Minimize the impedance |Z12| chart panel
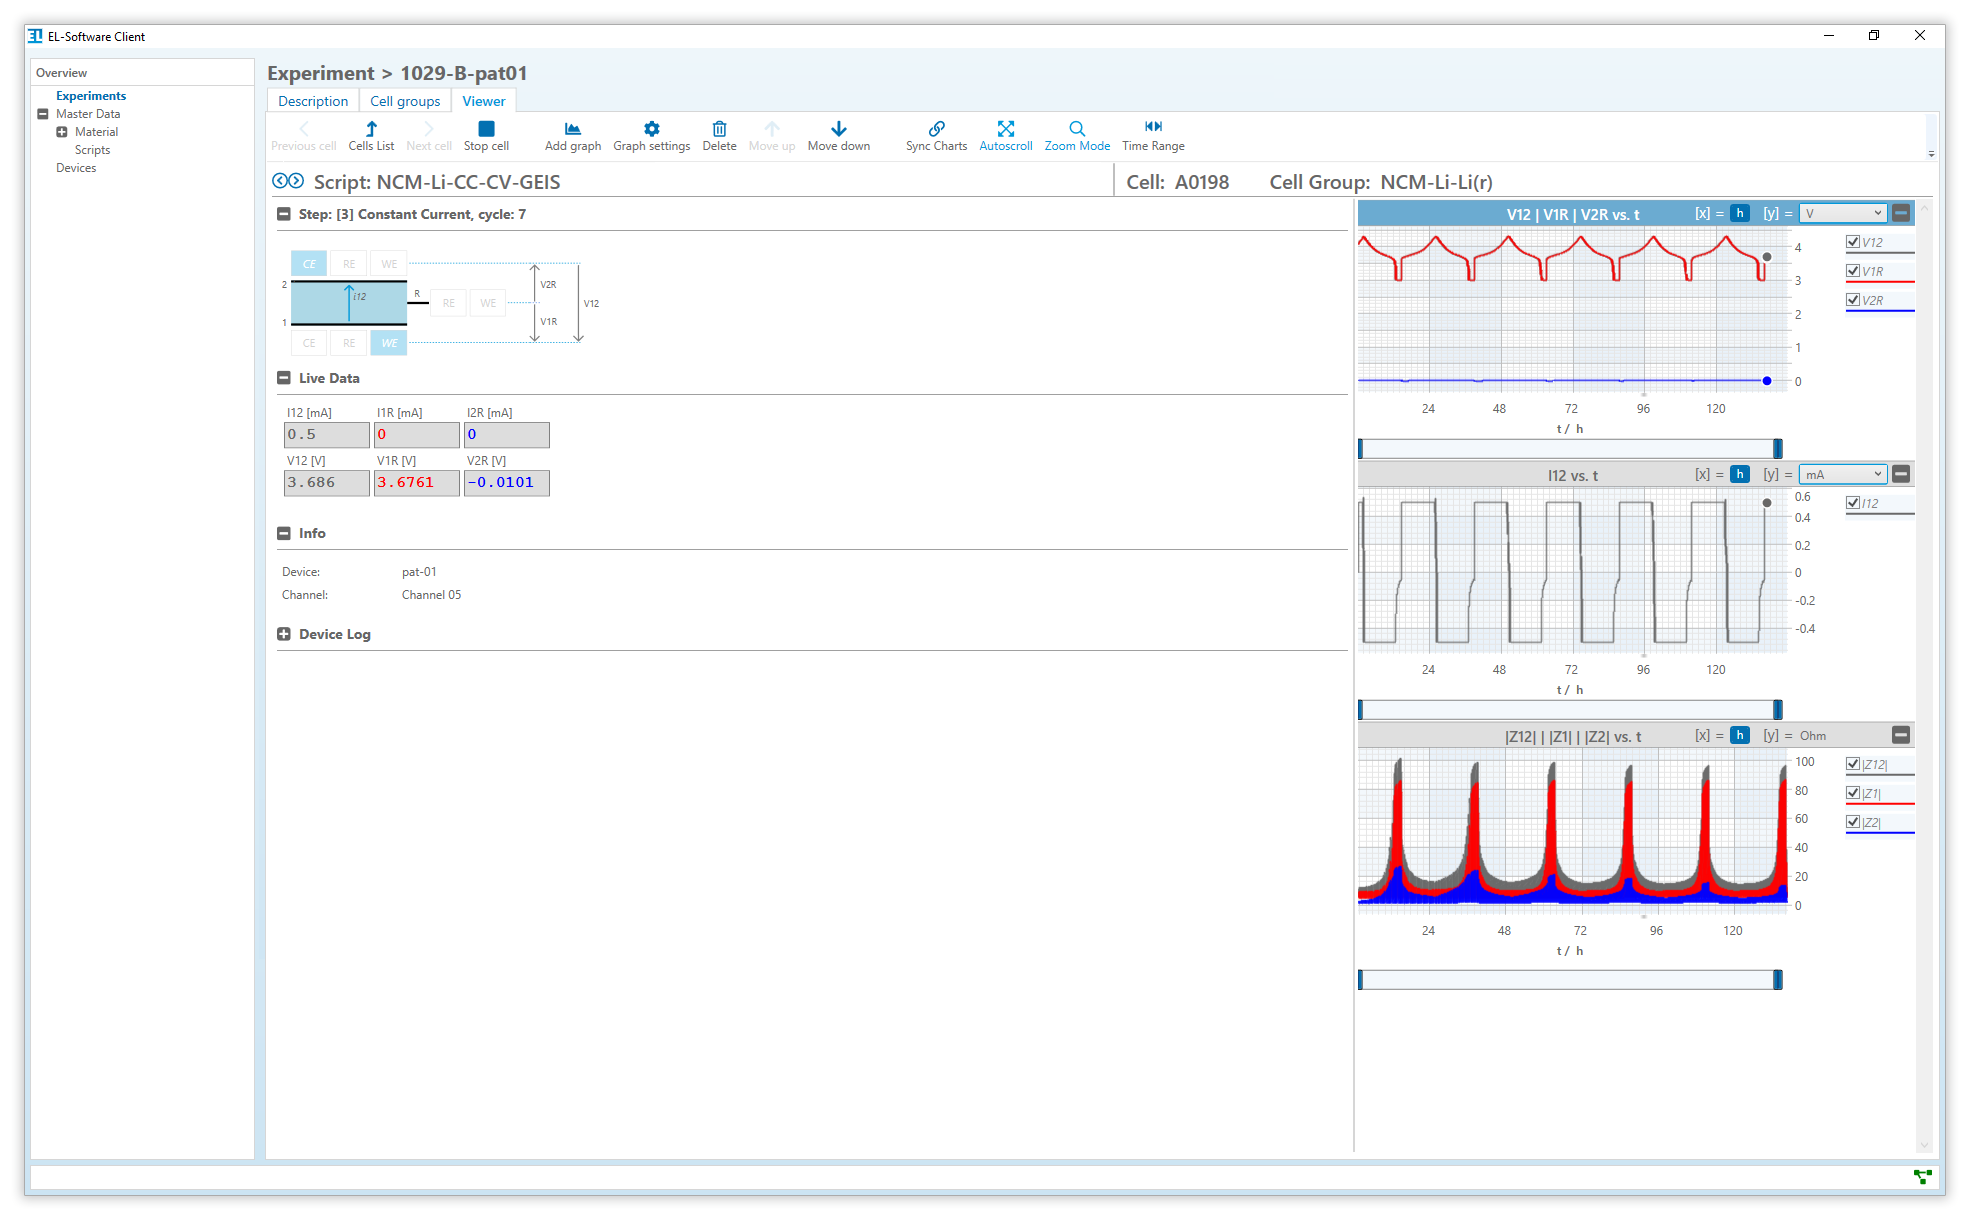1970x1220 pixels. (x=1901, y=735)
